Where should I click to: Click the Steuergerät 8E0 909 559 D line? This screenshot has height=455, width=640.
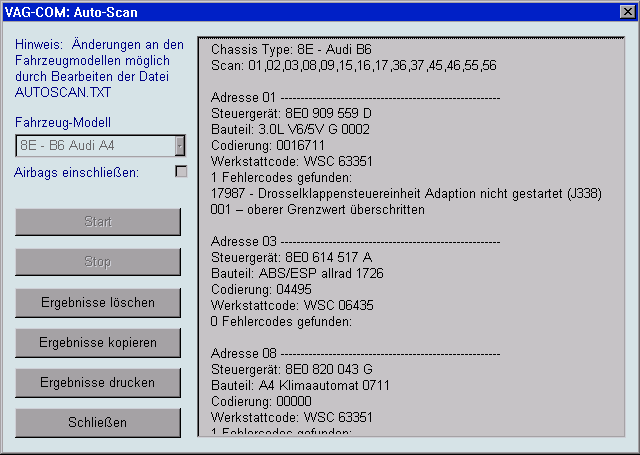(x=291, y=113)
